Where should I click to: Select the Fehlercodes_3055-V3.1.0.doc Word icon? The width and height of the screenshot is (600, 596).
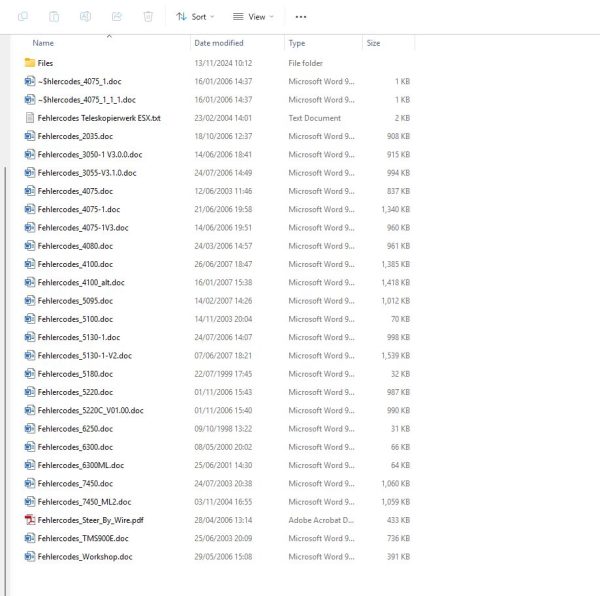29,173
